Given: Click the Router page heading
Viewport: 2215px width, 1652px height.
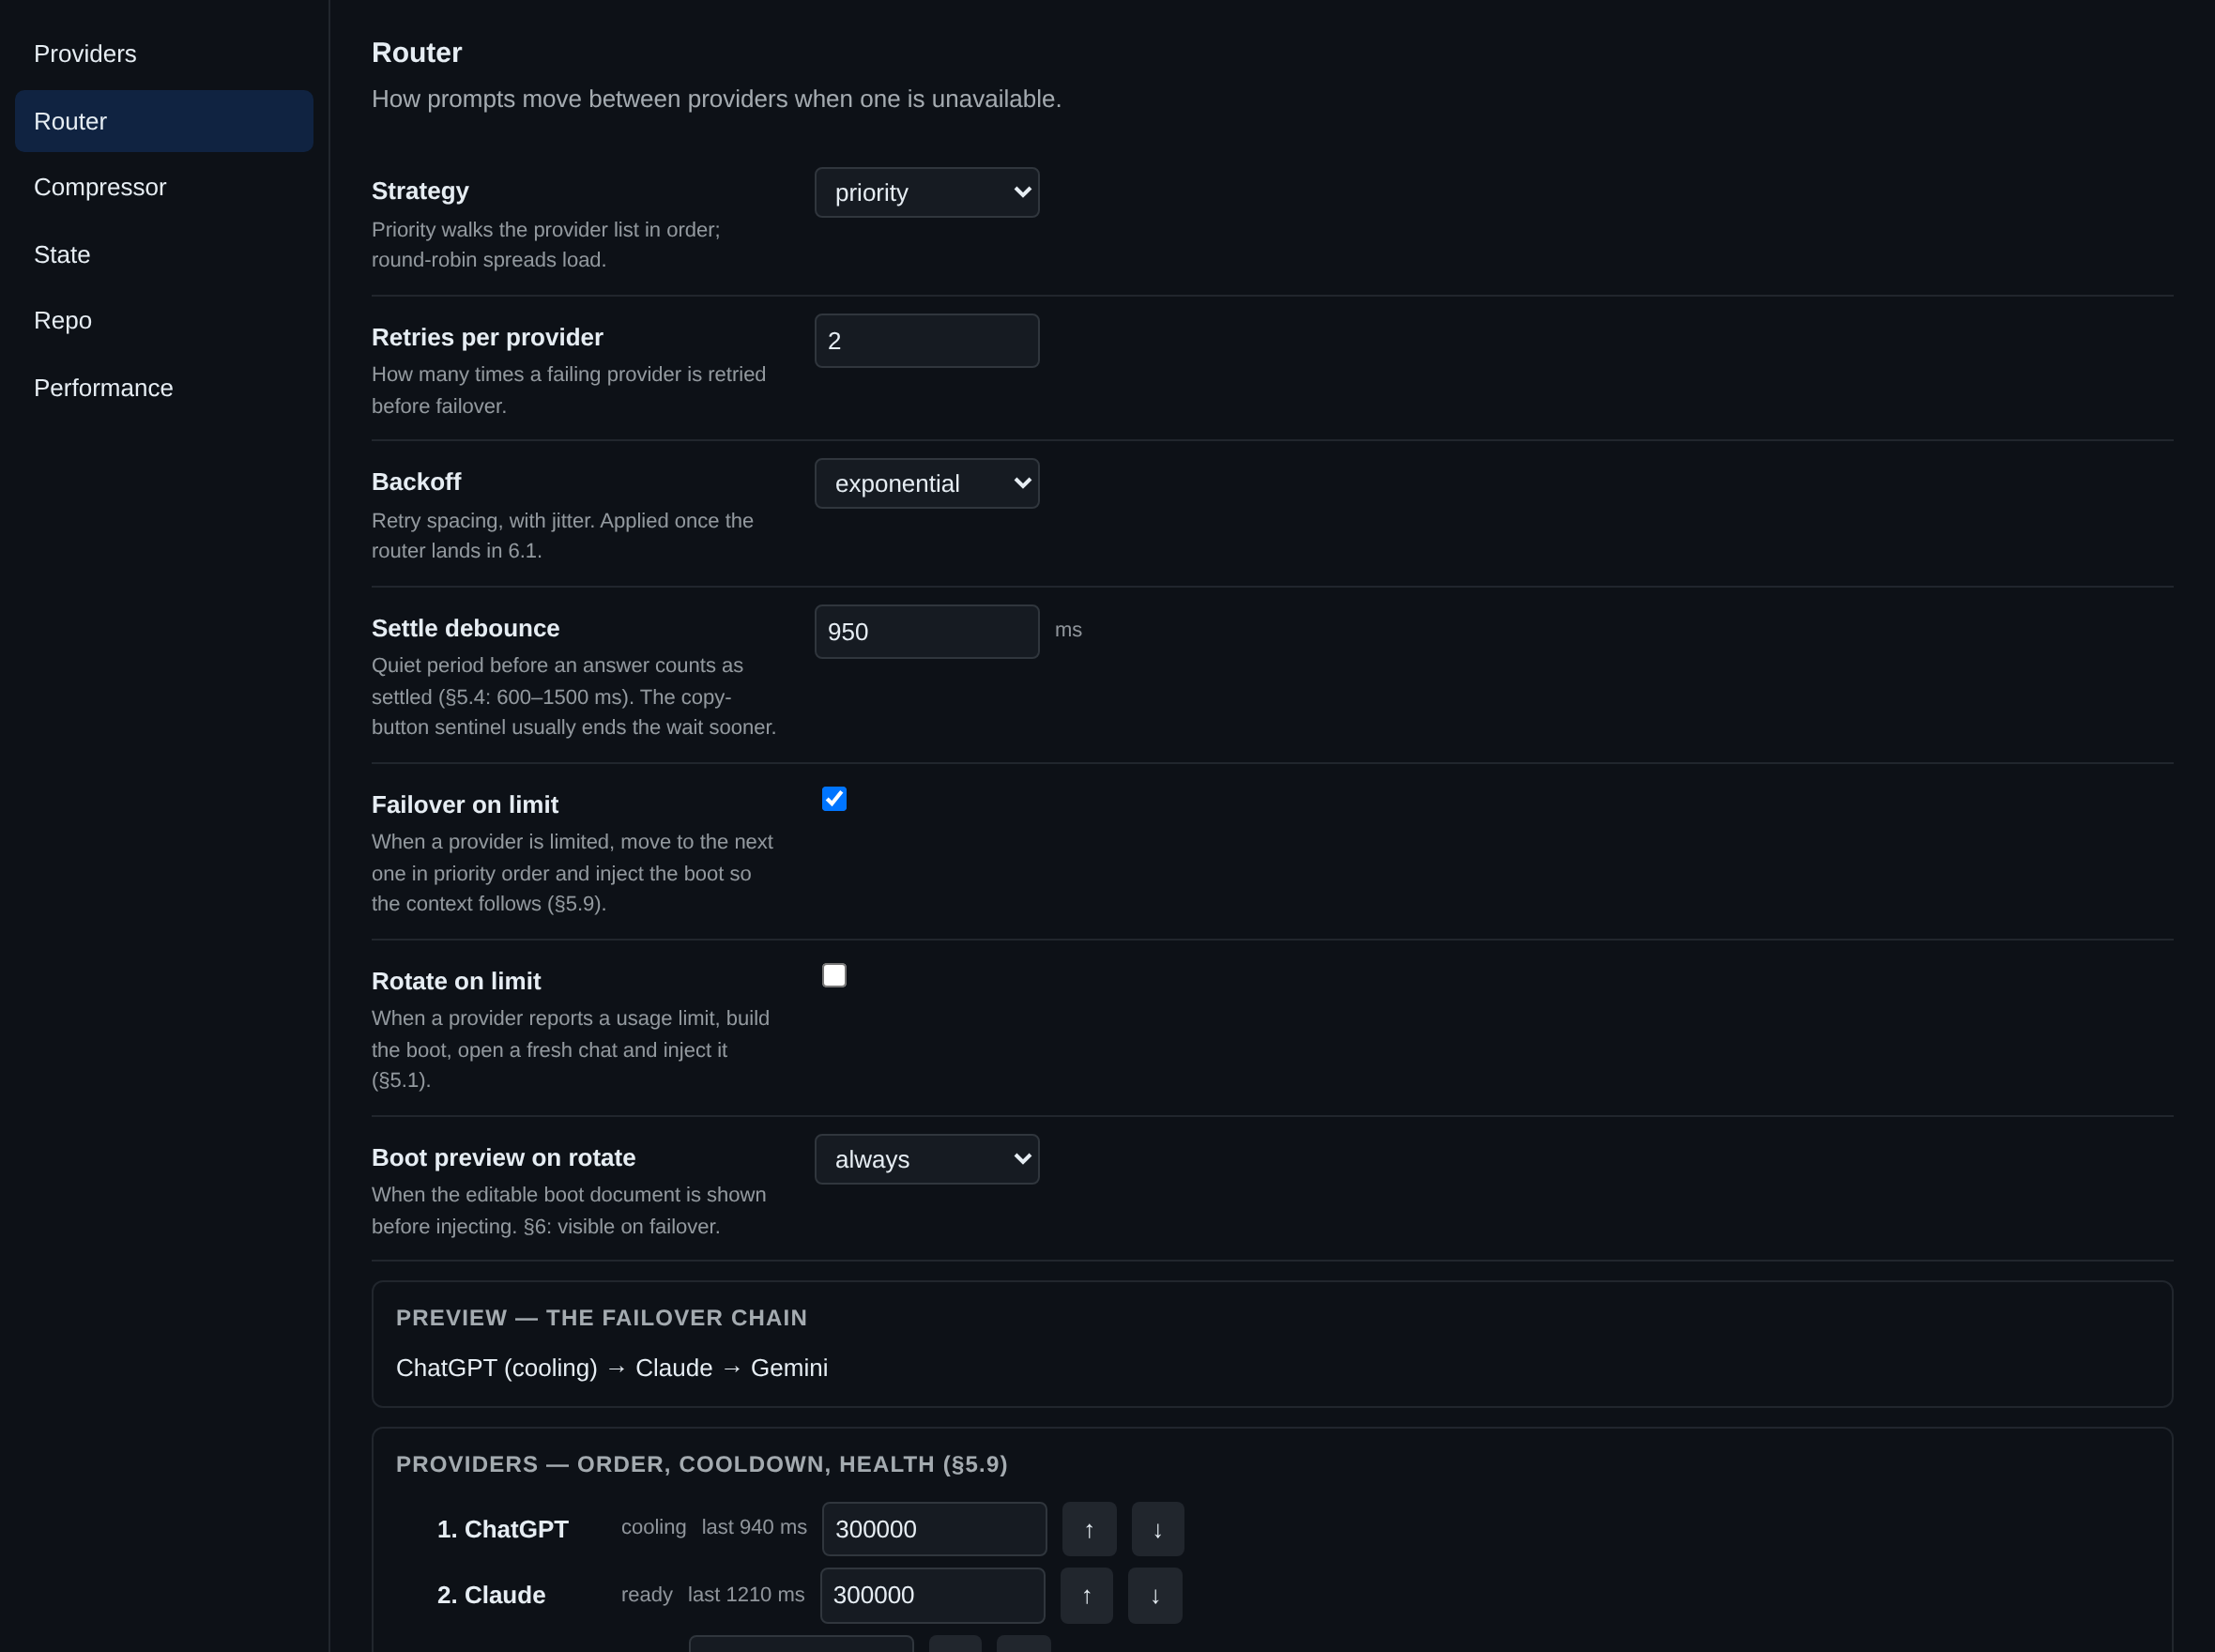Looking at the screenshot, I should pos(417,53).
